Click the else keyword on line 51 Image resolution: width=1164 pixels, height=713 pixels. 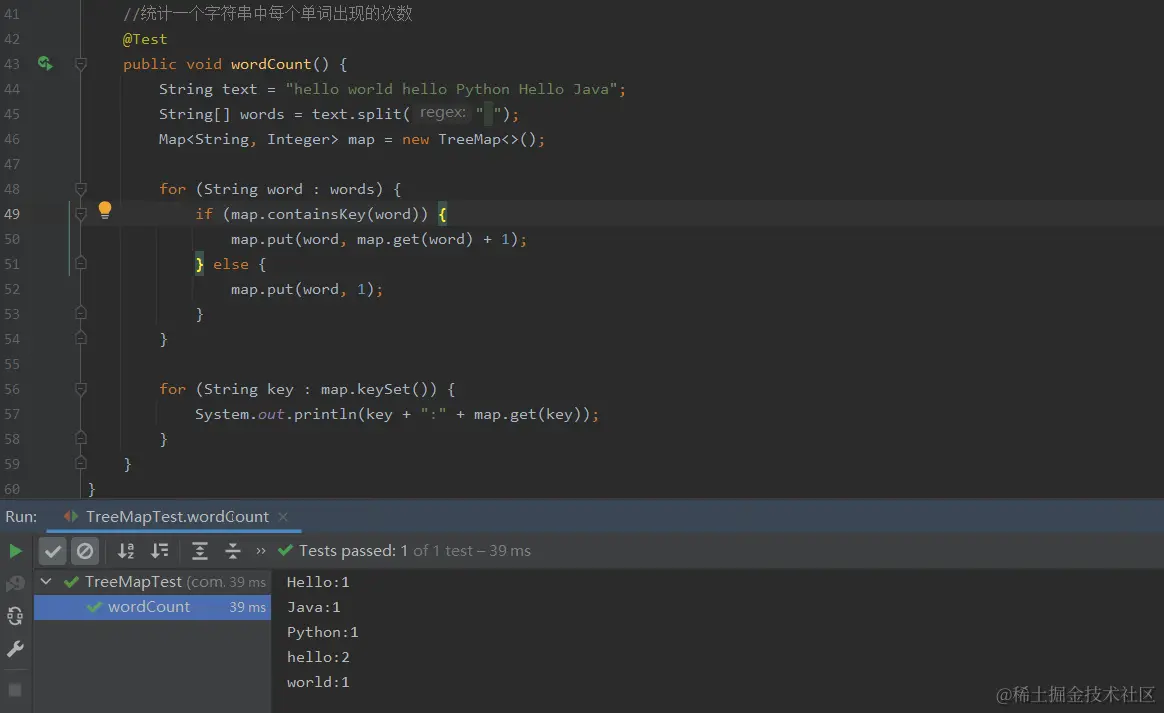tap(231, 264)
